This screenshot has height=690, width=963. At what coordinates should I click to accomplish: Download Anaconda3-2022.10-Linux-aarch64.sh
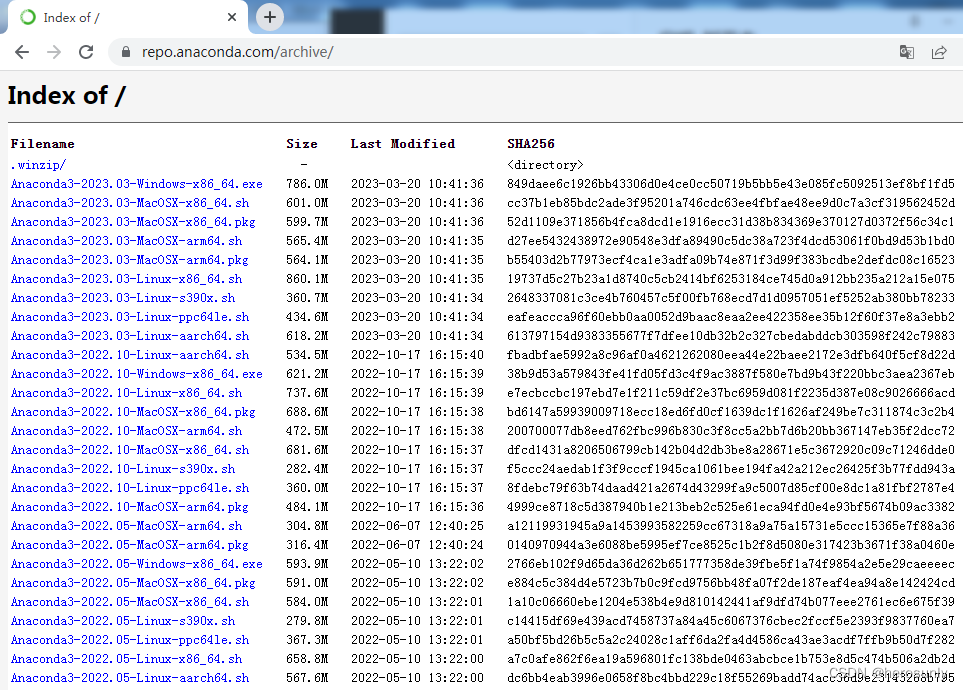pyautogui.click(x=130, y=355)
